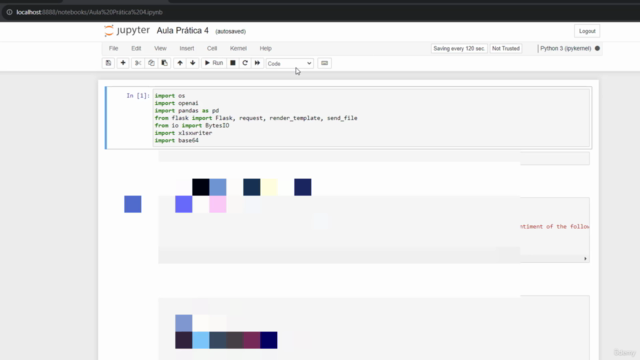Screen dimensions: 640x360
Task: Open the Insert menu
Action: tap(187, 48)
